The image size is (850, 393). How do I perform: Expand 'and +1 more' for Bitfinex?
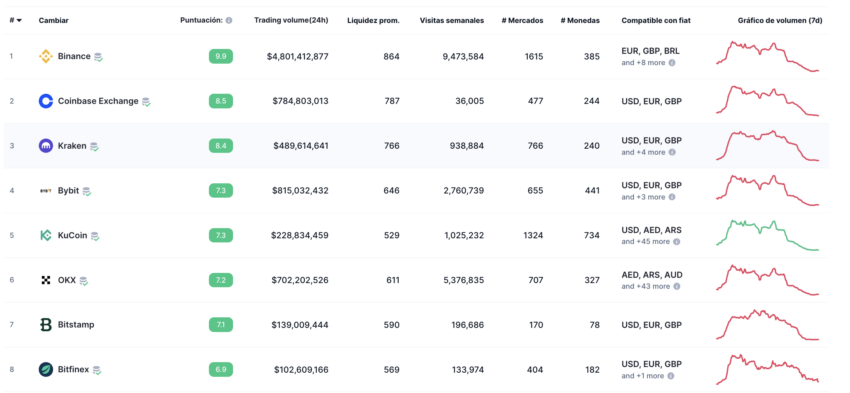(642, 376)
